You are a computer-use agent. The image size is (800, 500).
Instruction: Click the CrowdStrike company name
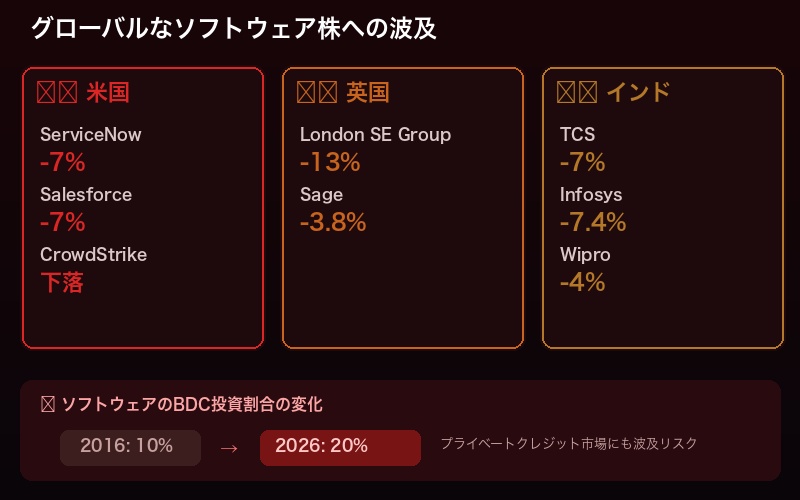click(93, 254)
